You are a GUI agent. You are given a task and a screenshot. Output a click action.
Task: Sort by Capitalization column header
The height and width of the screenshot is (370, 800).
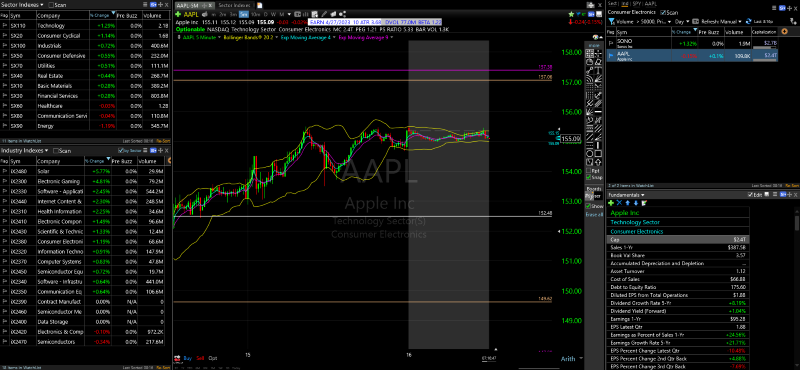[764, 31]
